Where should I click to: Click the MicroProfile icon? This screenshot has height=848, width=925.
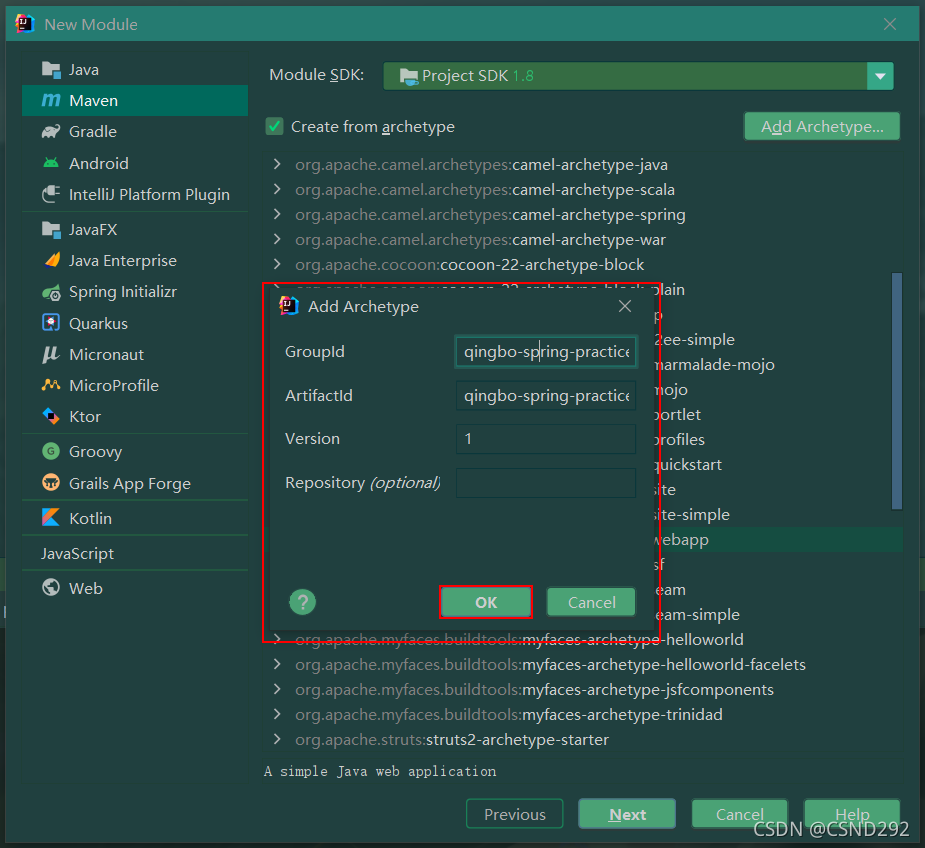(x=51, y=385)
